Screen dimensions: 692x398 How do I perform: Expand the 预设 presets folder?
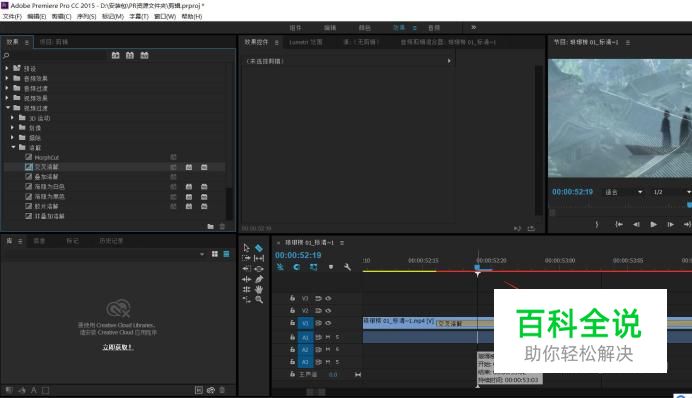click(x=7, y=68)
